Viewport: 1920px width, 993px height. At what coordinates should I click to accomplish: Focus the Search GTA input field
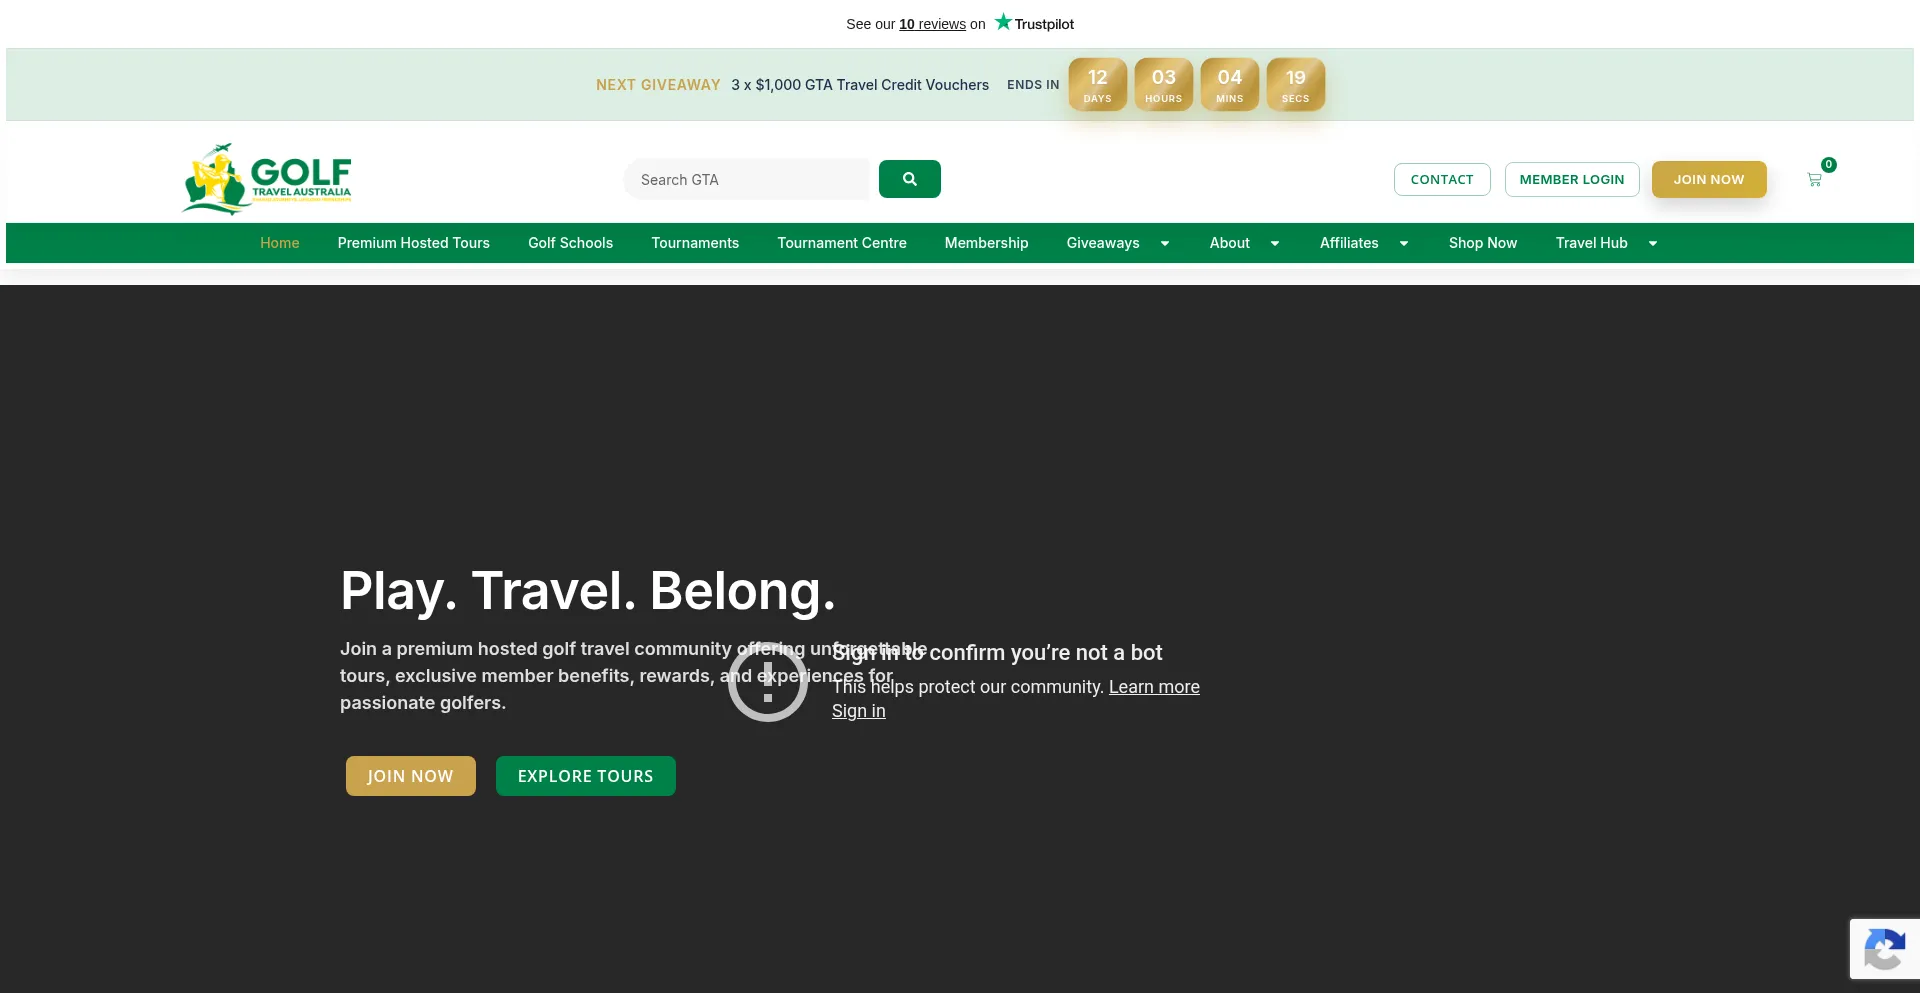coord(747,179)
